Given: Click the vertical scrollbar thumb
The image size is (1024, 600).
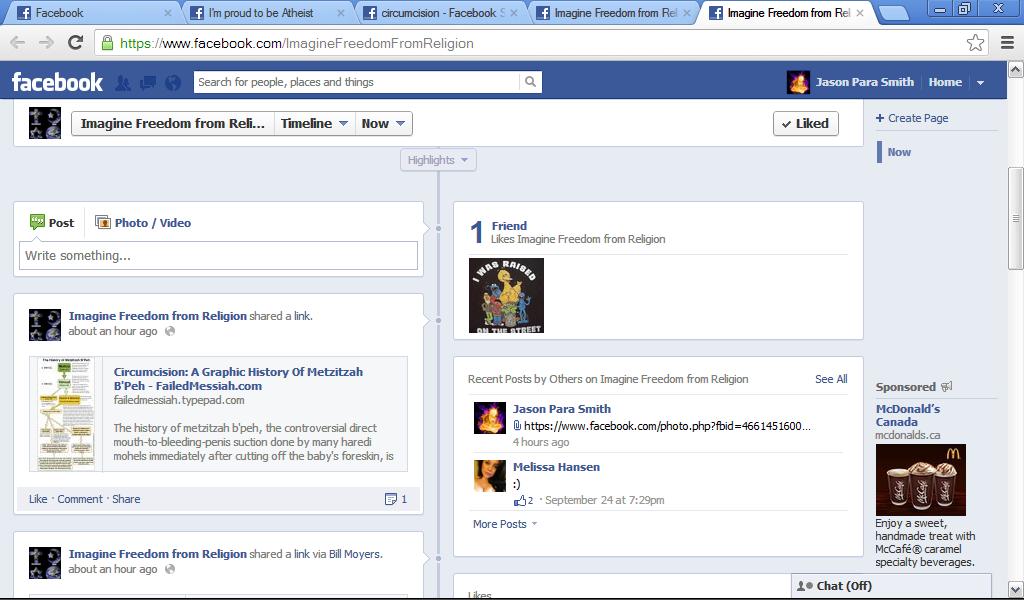Looking at the screenshot, I should [x=1016, y=218].
